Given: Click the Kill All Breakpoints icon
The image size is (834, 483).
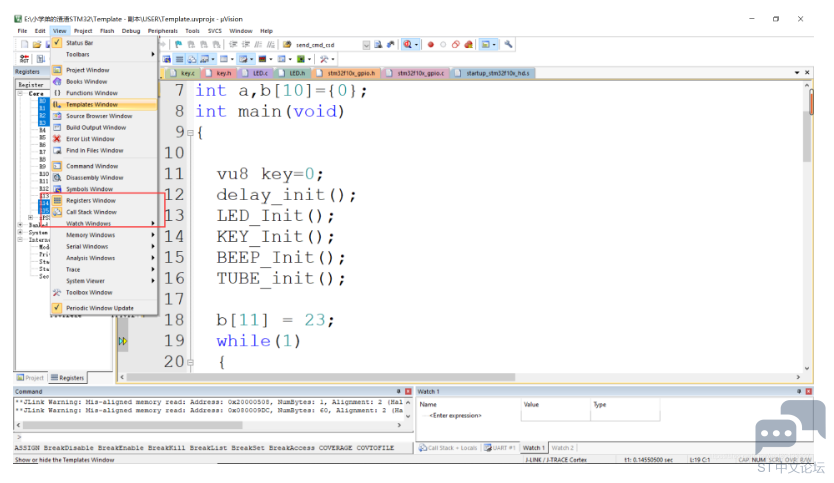Looking at the screenshot, I should click(x=469, y=45).
